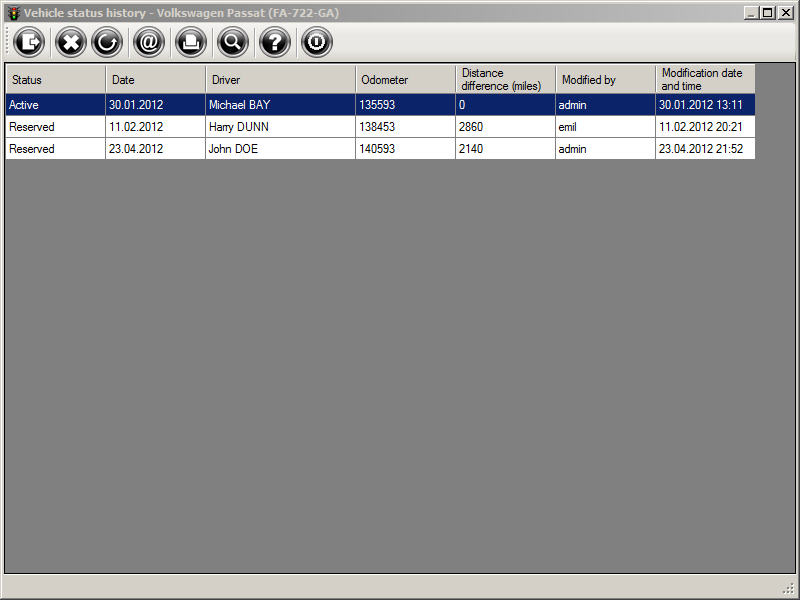800x600 pixels.
Task: Sort by Distance difference (miles) header
Action: click(505, 79)
